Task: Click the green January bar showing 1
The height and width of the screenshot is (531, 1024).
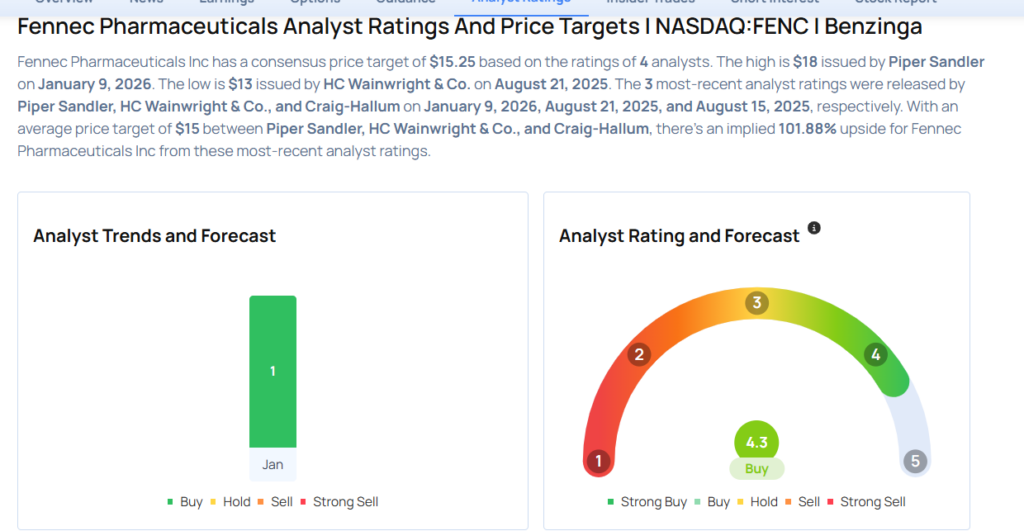Action: (x=272, y=371)
